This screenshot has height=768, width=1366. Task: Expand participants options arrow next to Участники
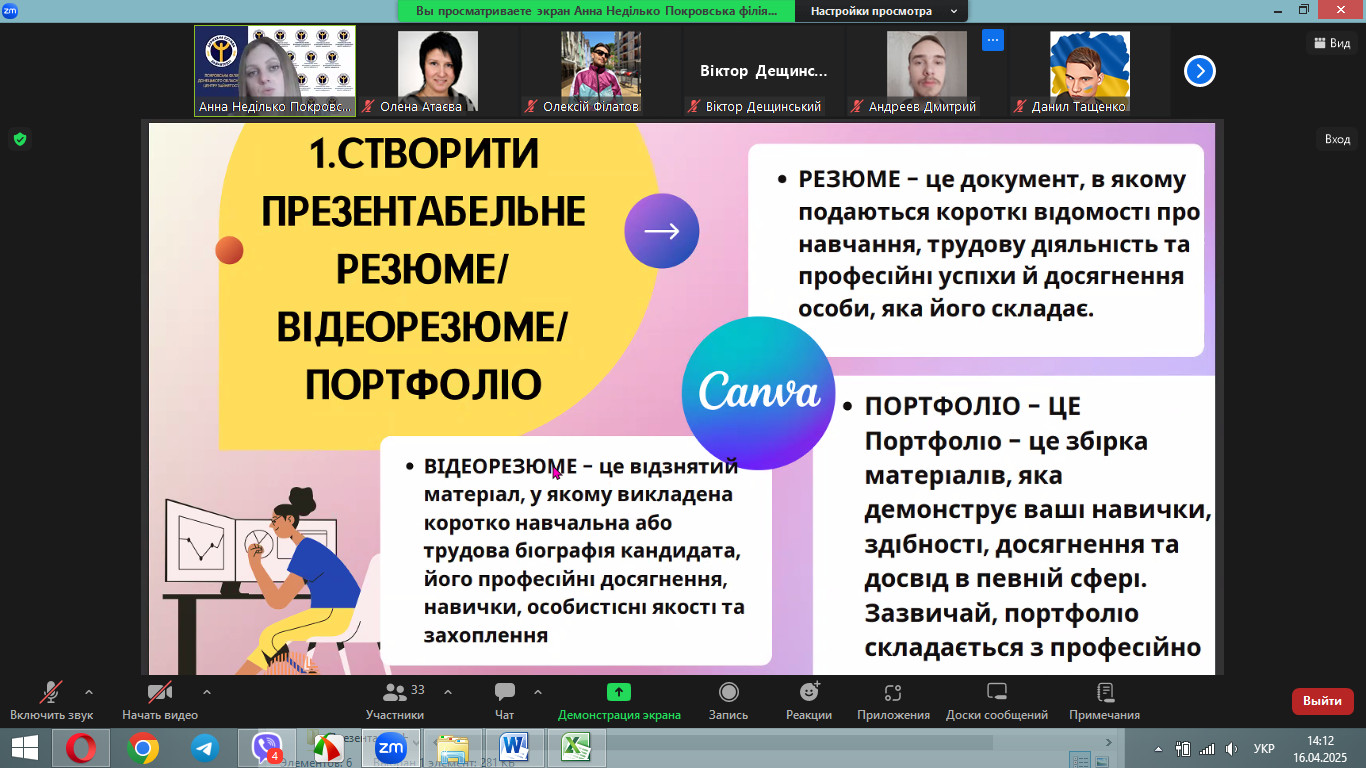[x=448, y=692]
